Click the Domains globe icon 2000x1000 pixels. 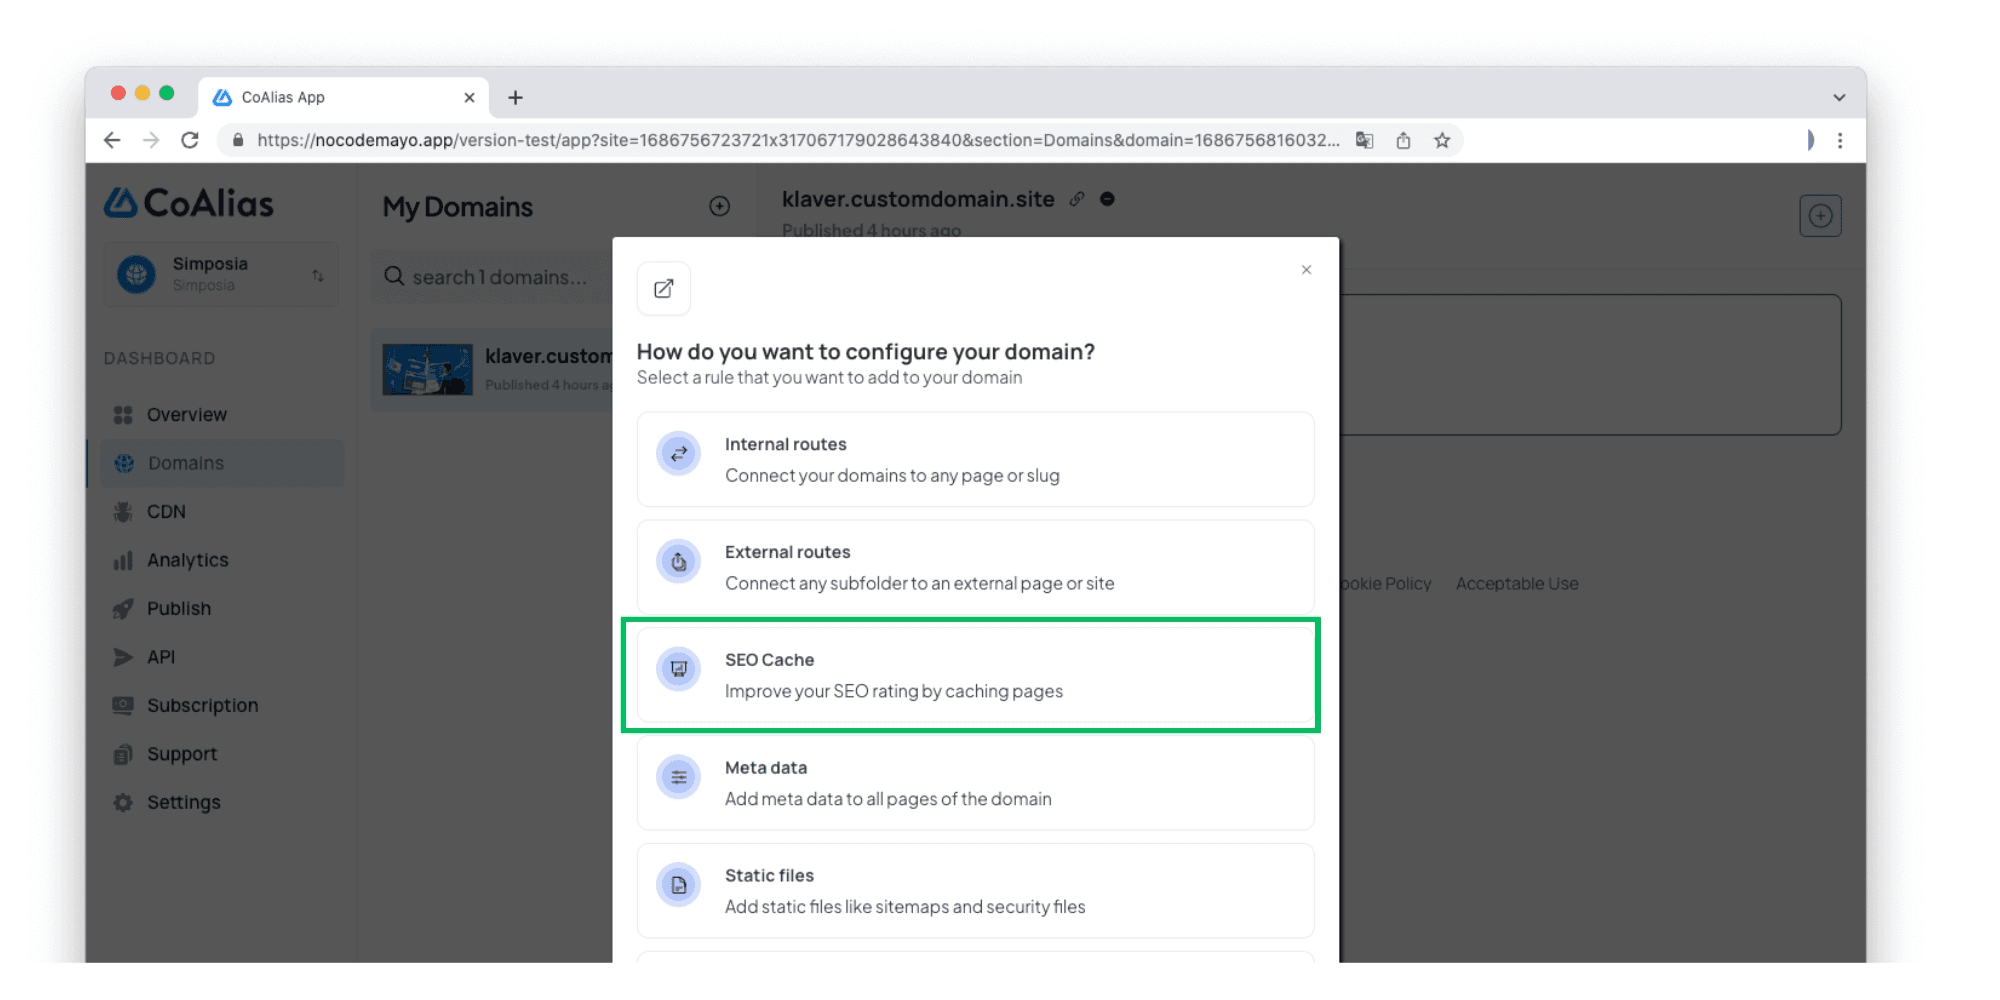point(124,463)
